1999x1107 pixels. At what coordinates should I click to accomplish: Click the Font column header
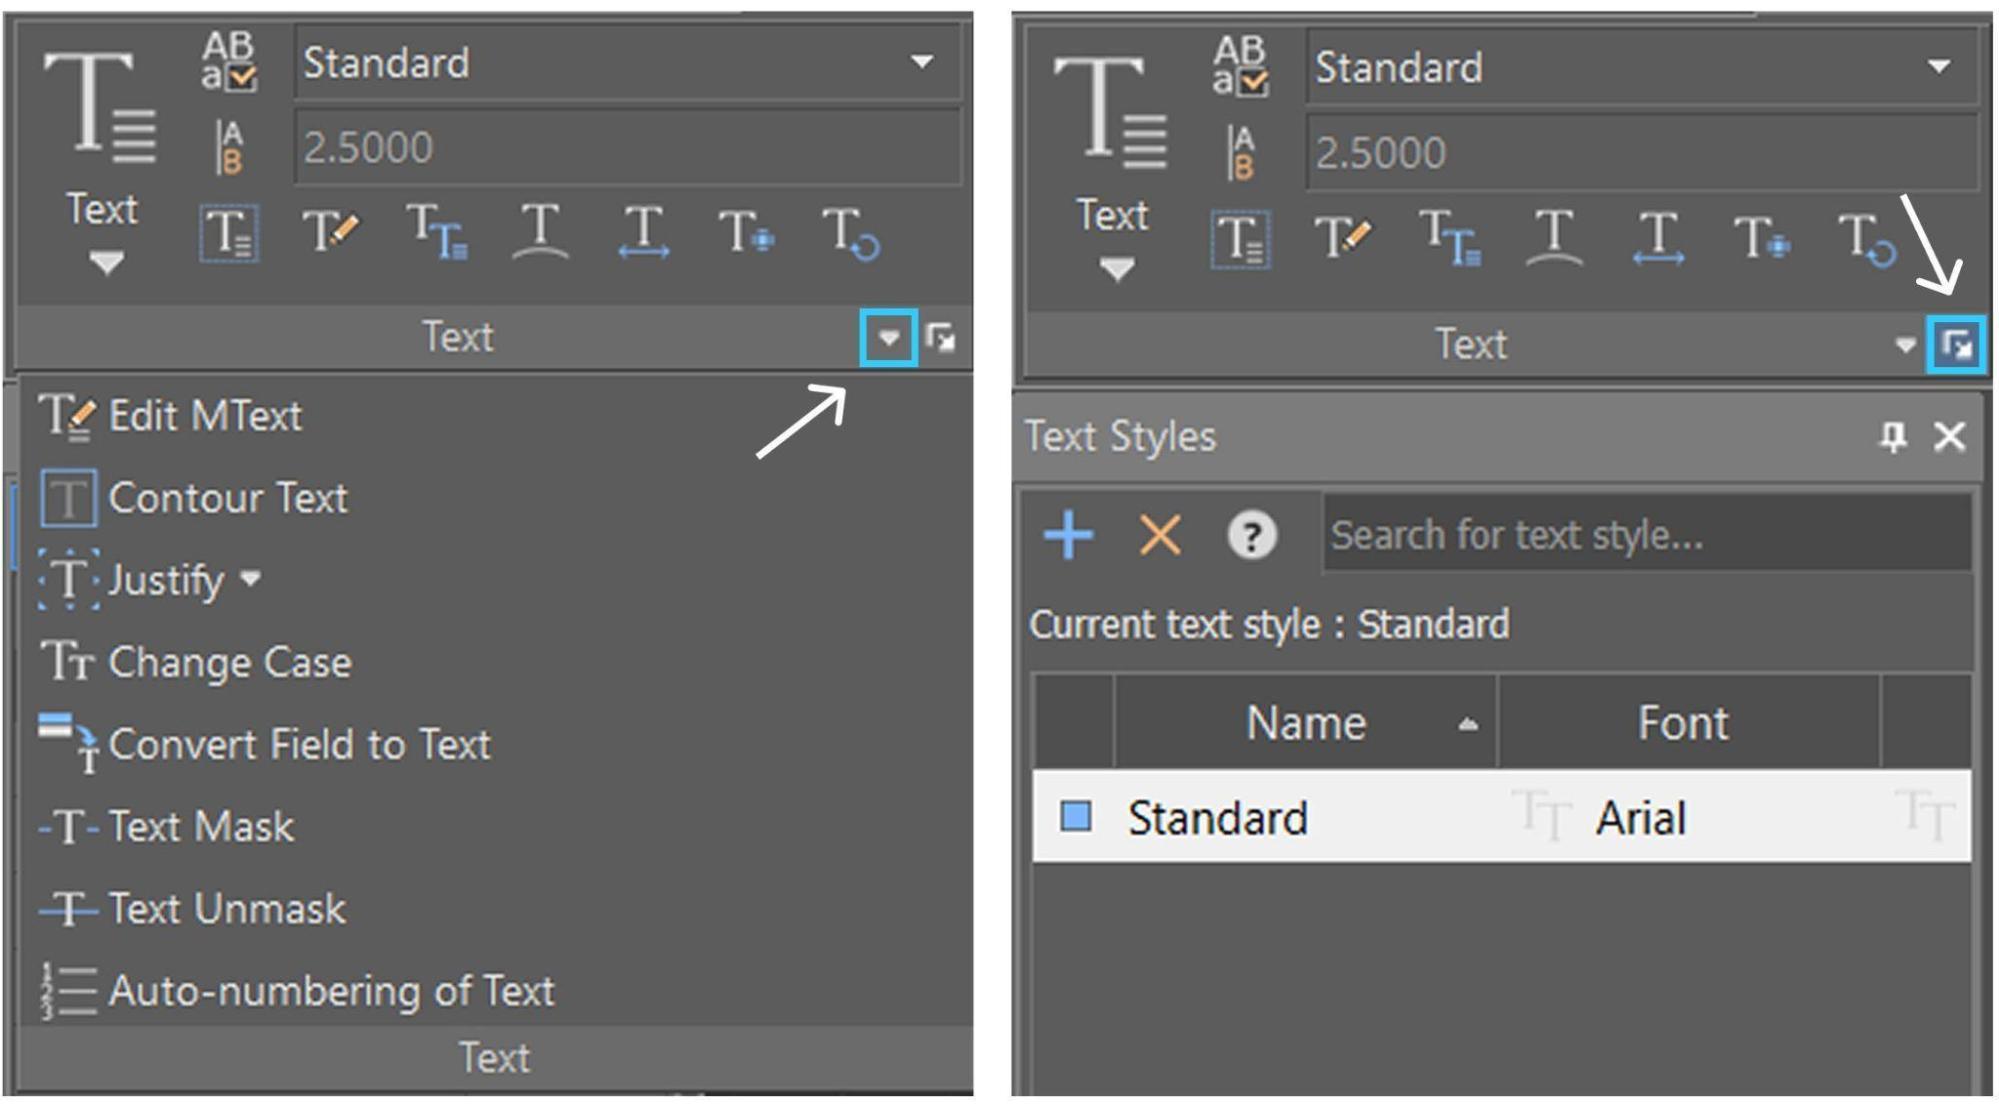coord(1684,722)
